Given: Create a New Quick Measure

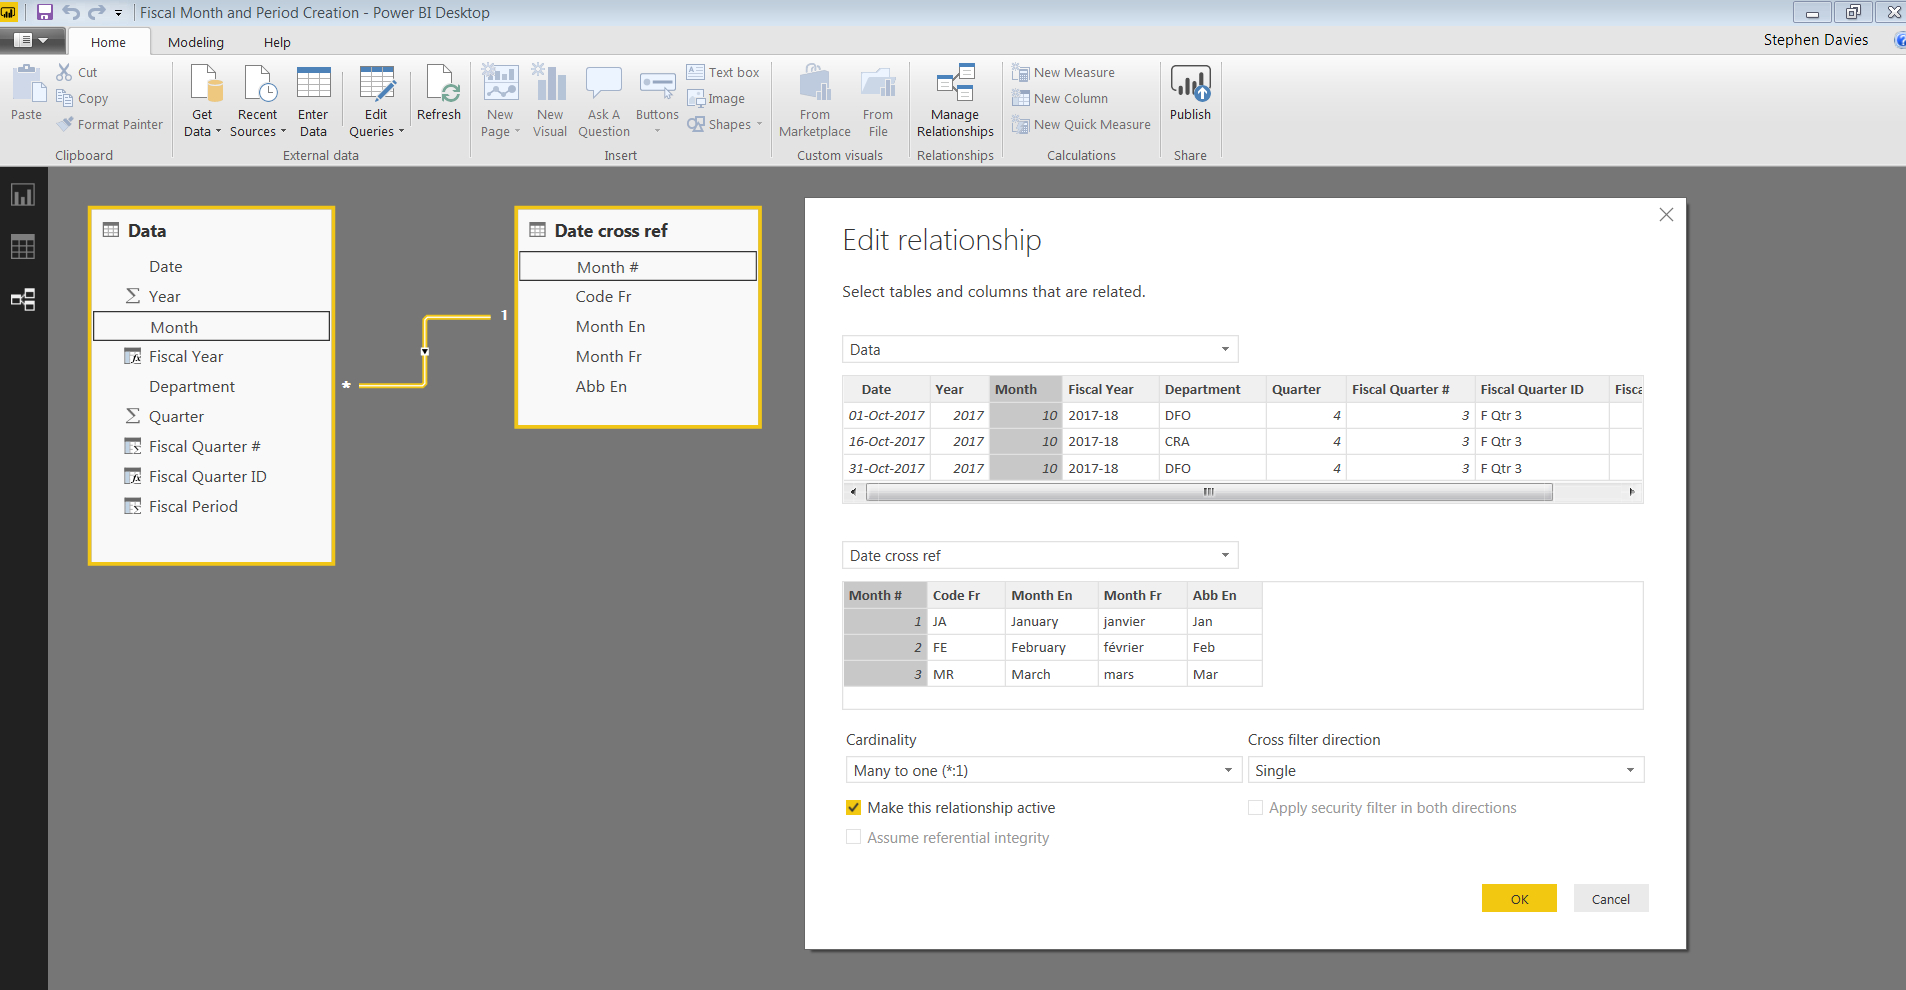Looking at the screenshot, I should [1081, 124].
